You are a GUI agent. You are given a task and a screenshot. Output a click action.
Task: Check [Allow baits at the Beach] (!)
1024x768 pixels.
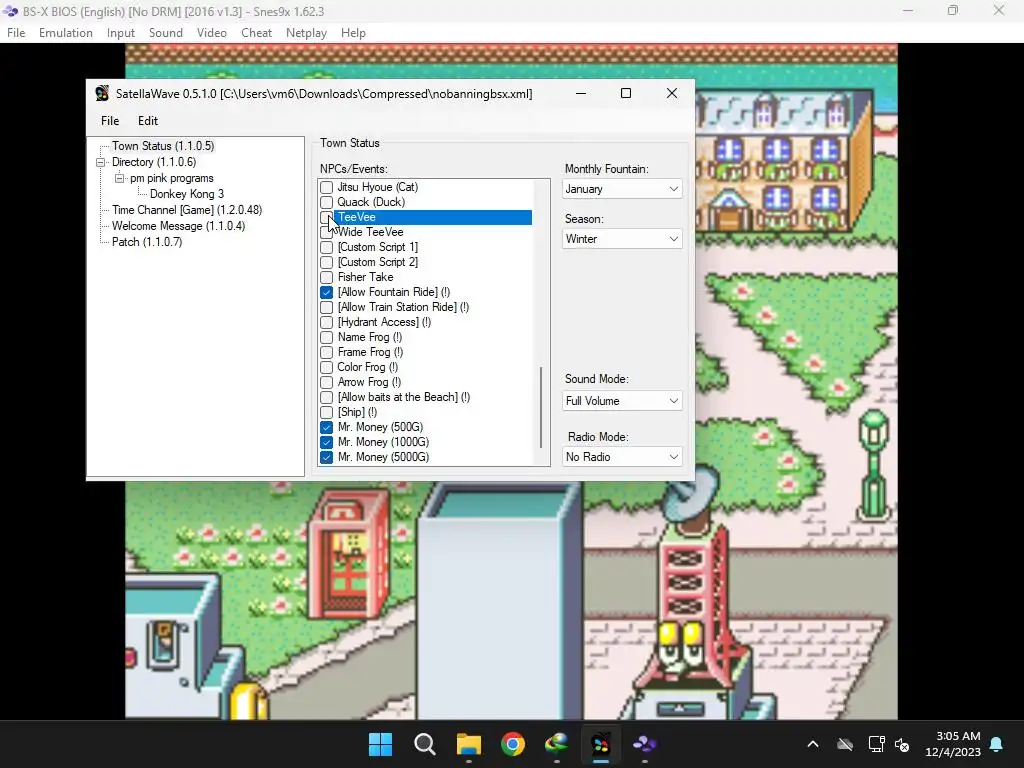tap(327, 398)
